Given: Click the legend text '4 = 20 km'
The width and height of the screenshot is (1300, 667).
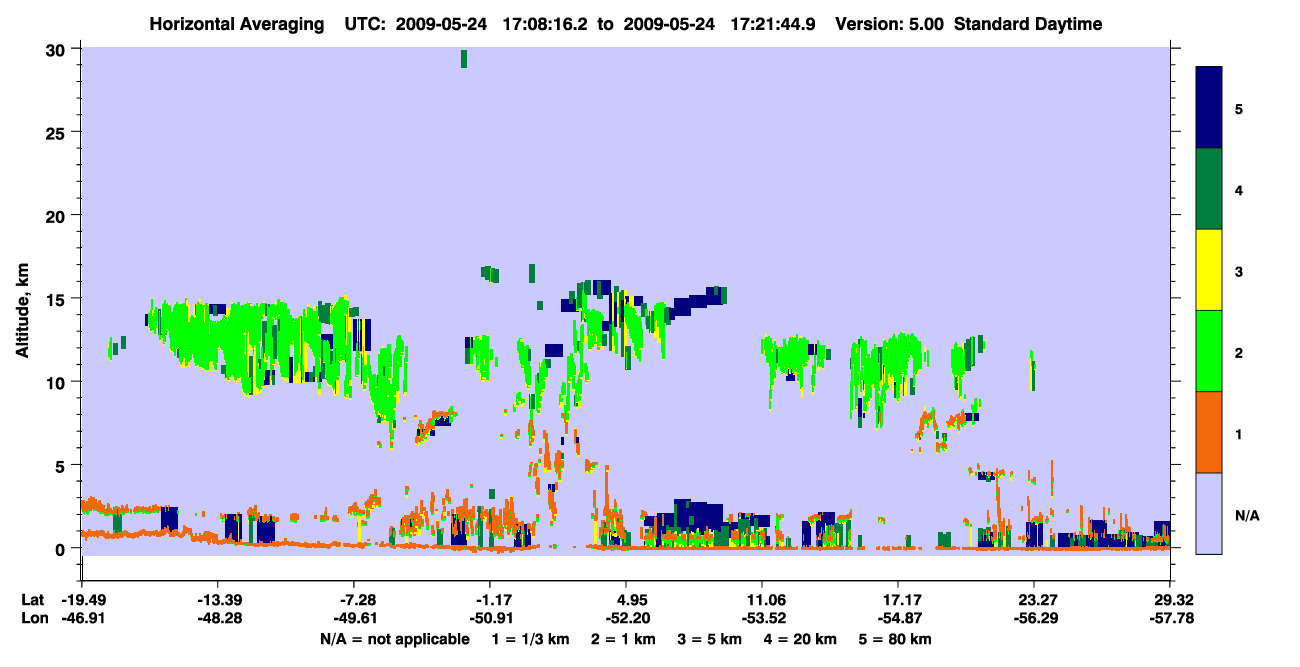Looking at the screenshot, I should tap(800, 639).
